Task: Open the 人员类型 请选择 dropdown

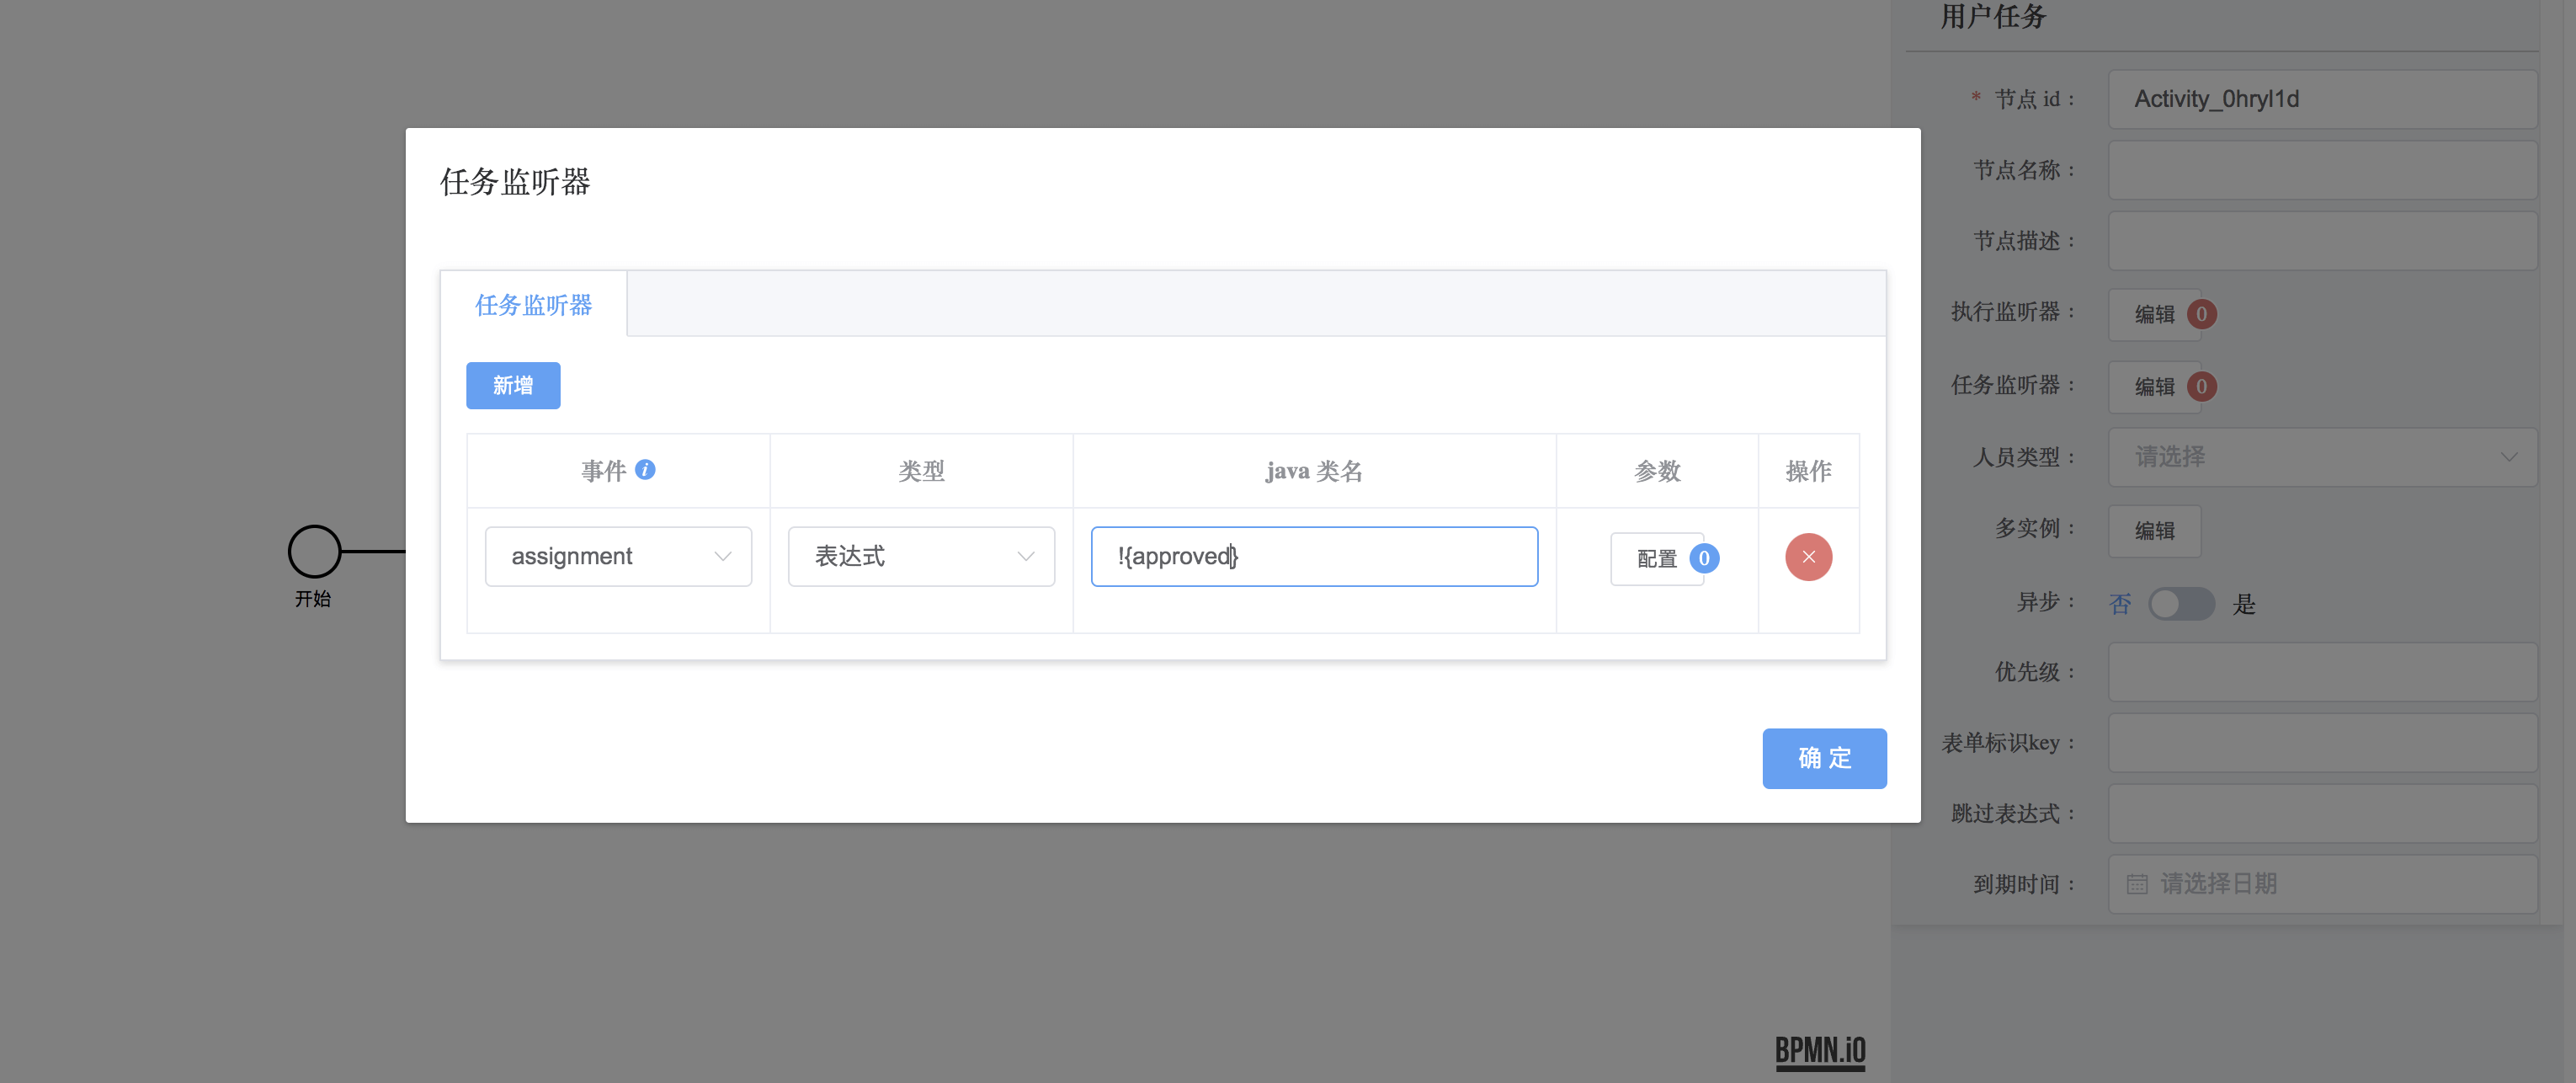Action: [2321, 456]
